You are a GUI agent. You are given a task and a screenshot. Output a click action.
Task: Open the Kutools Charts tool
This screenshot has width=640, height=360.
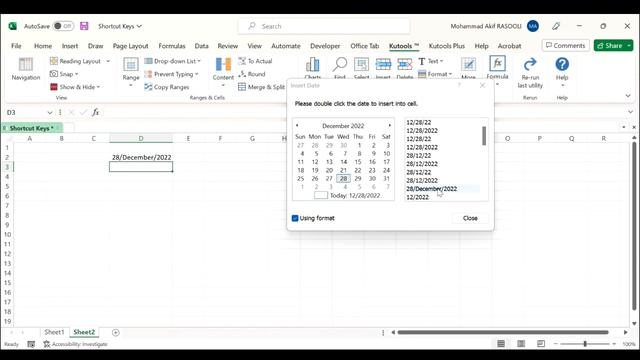(x=313, y=68)
